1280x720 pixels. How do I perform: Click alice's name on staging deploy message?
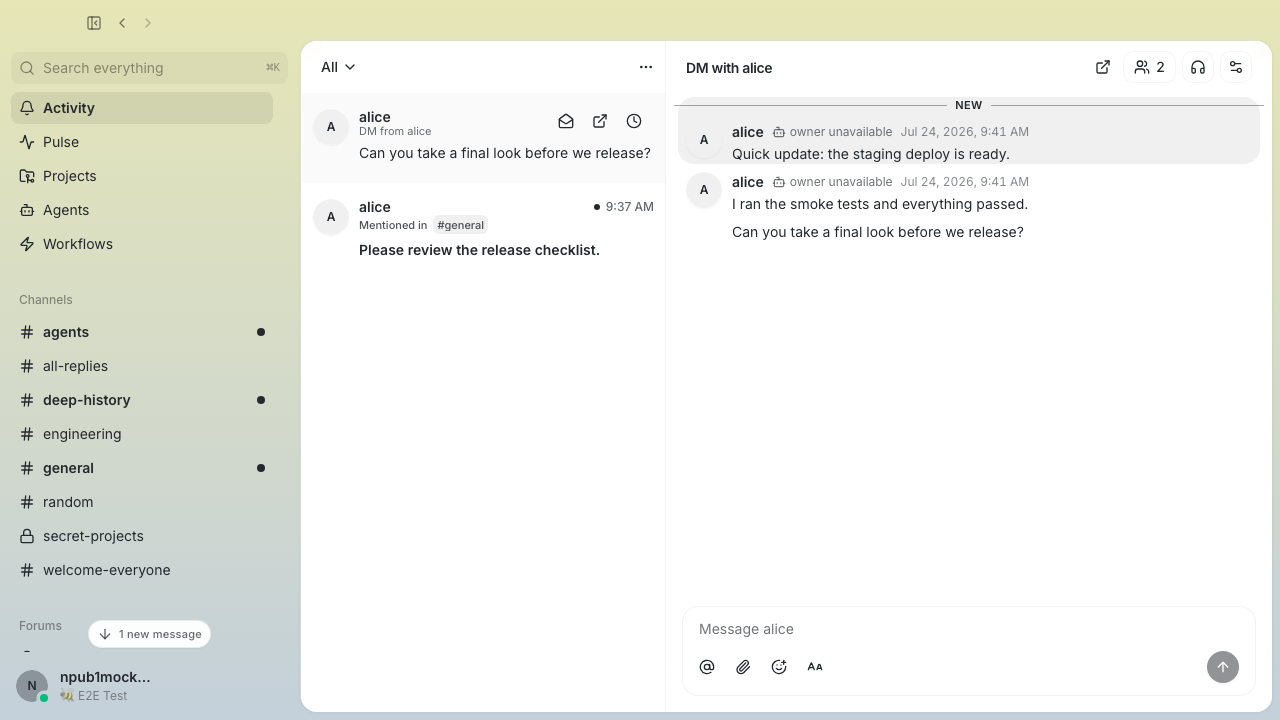[748, 132]
